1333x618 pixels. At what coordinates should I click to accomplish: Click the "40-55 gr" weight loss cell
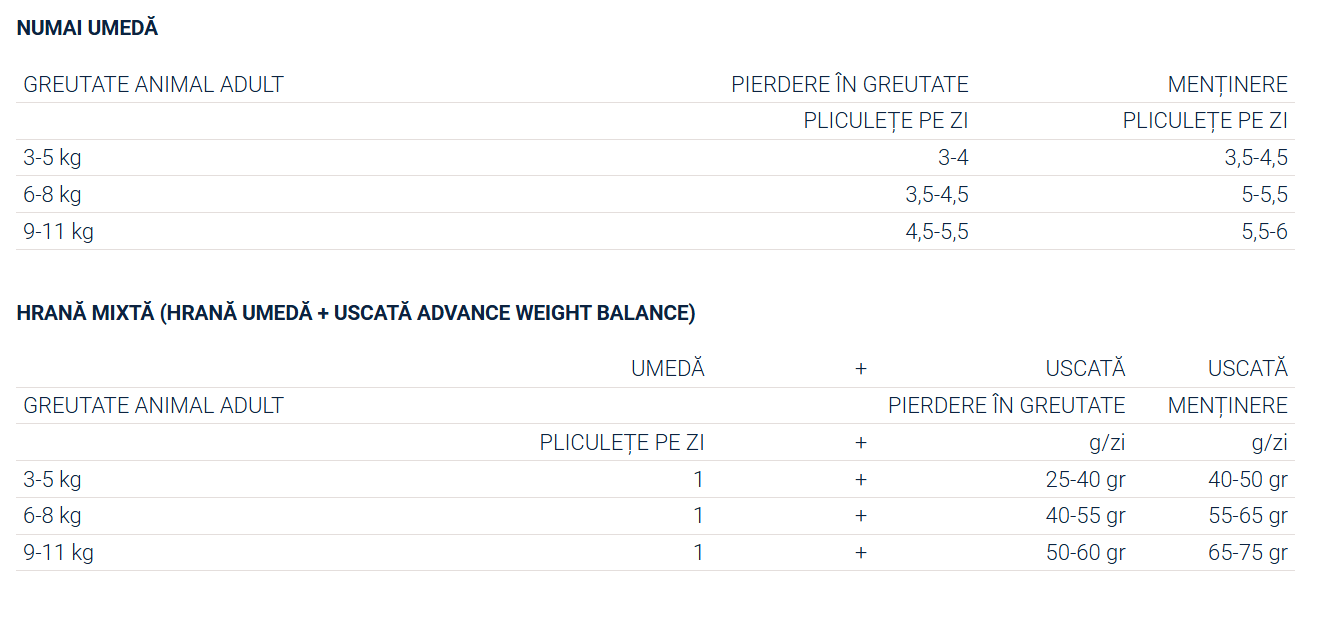1085,516
